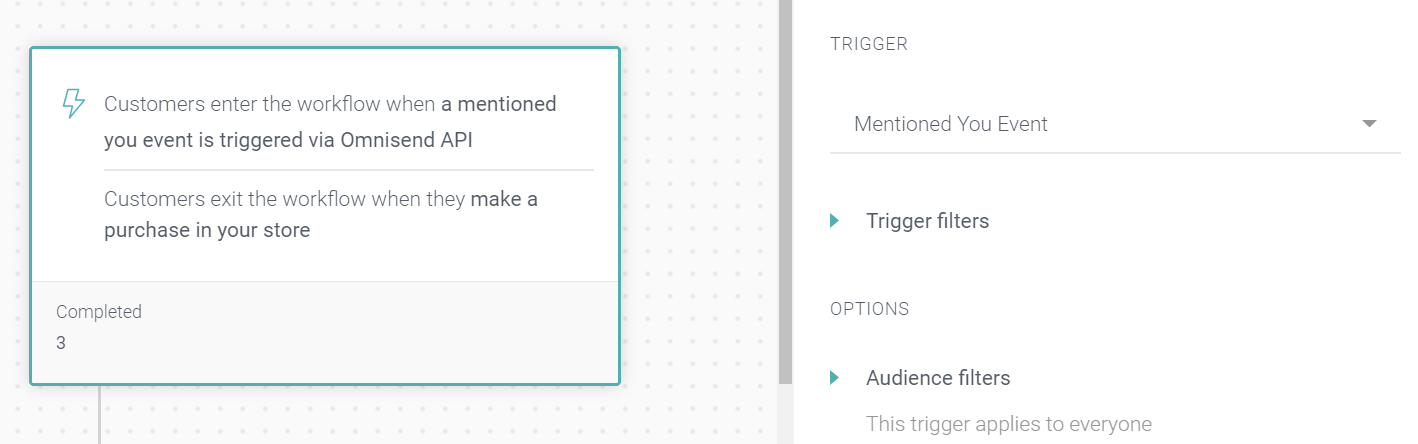Click 'make a purchase in your store'
This screenshot has width=1418, height=444.
tap(321, 214)
